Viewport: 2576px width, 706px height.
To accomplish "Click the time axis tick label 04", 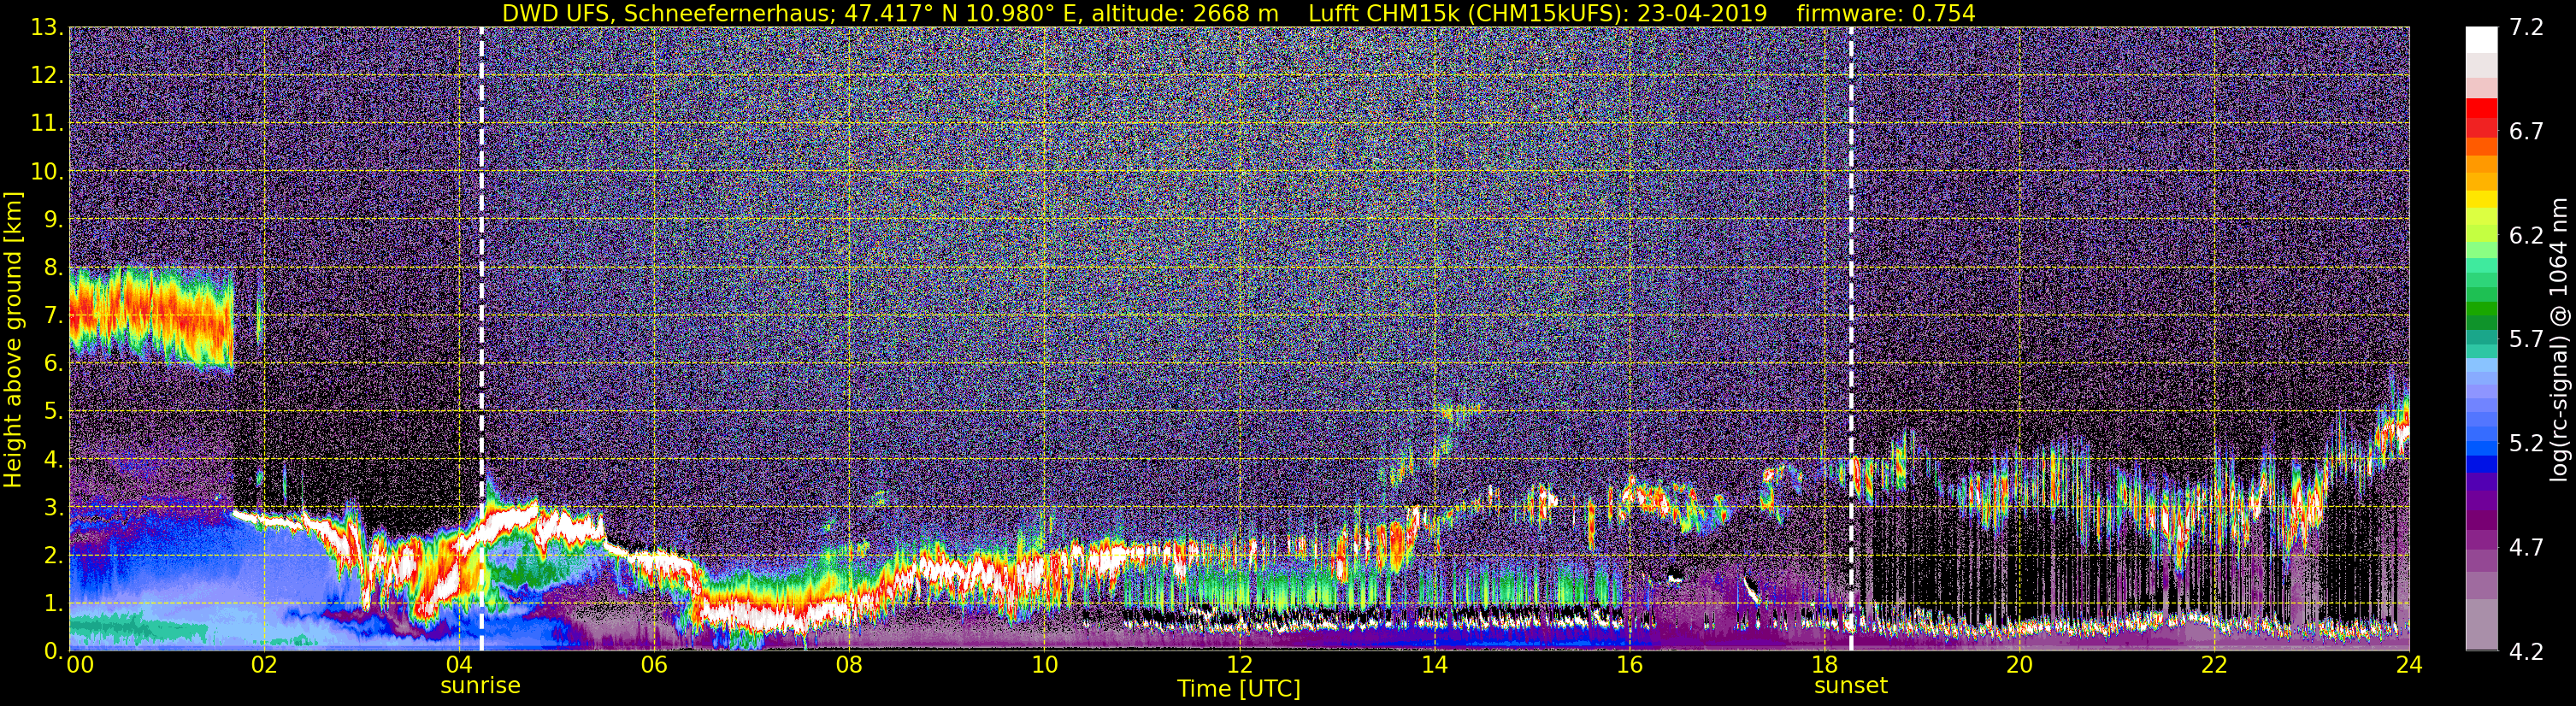I will coord(459,666).
